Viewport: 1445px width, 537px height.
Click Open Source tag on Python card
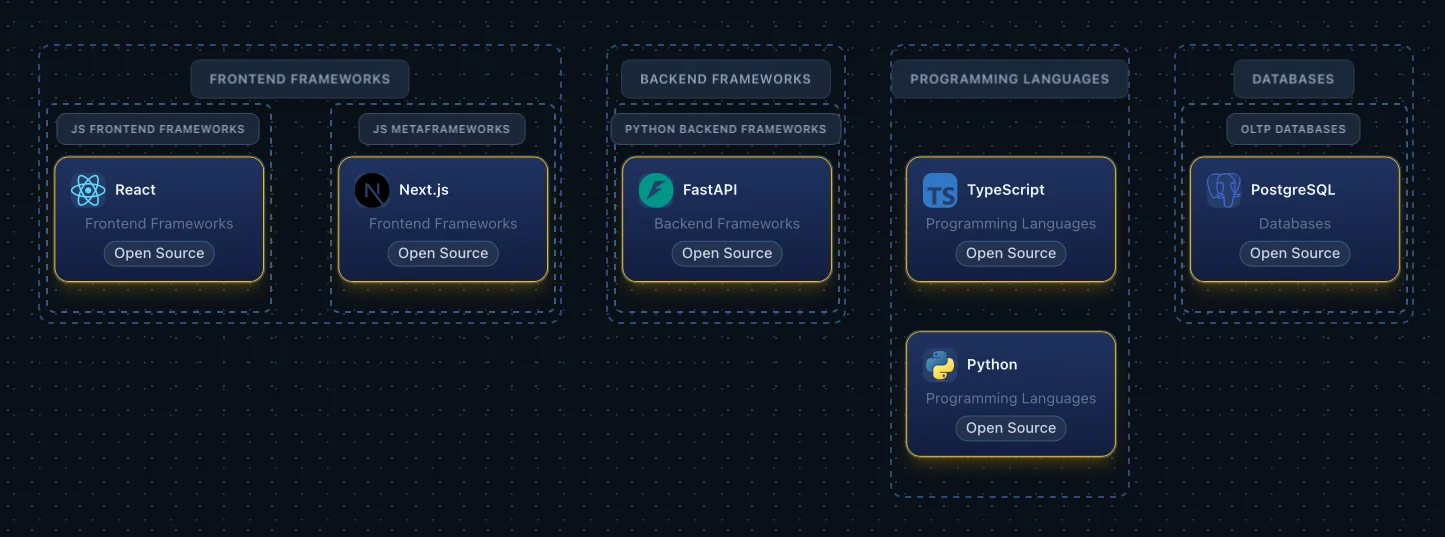[1011, 428]
